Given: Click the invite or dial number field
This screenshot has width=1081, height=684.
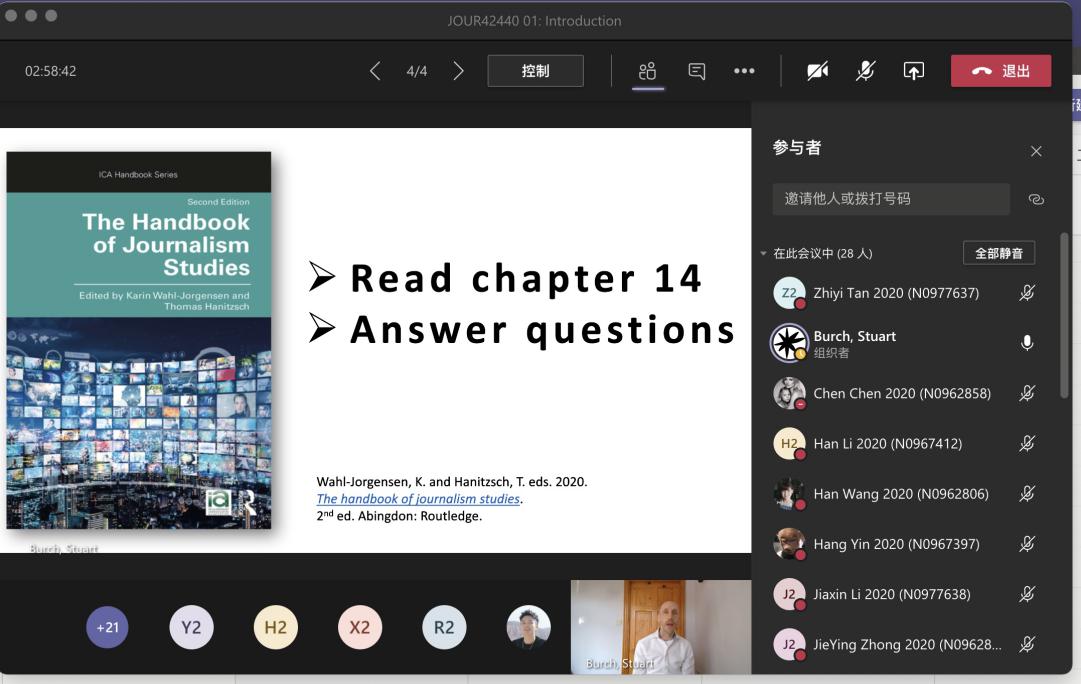Looking at the screenshot, I should pyautogui.click(x=890, y=199).
